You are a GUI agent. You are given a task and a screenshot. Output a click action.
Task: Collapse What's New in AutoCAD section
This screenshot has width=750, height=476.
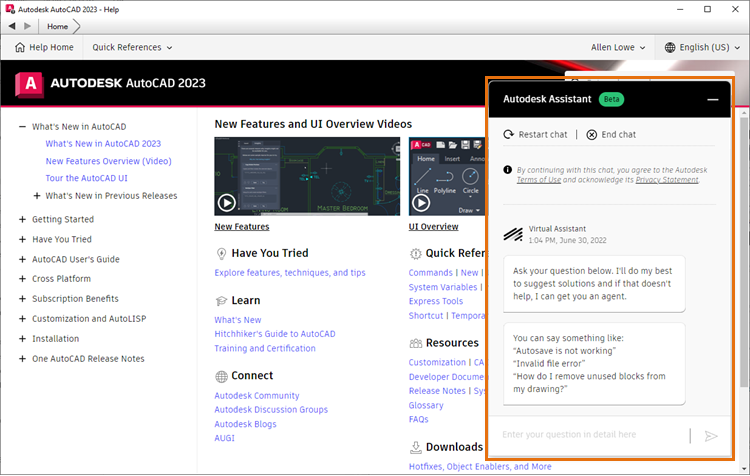click(22, 127)
